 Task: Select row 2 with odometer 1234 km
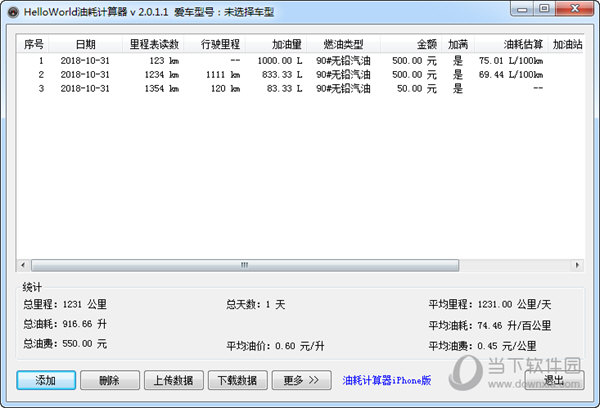click(x=300, y=74)
